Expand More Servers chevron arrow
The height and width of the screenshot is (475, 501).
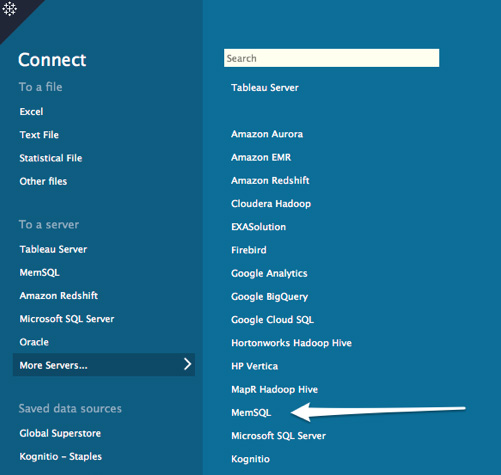click(x=188, y=364)
